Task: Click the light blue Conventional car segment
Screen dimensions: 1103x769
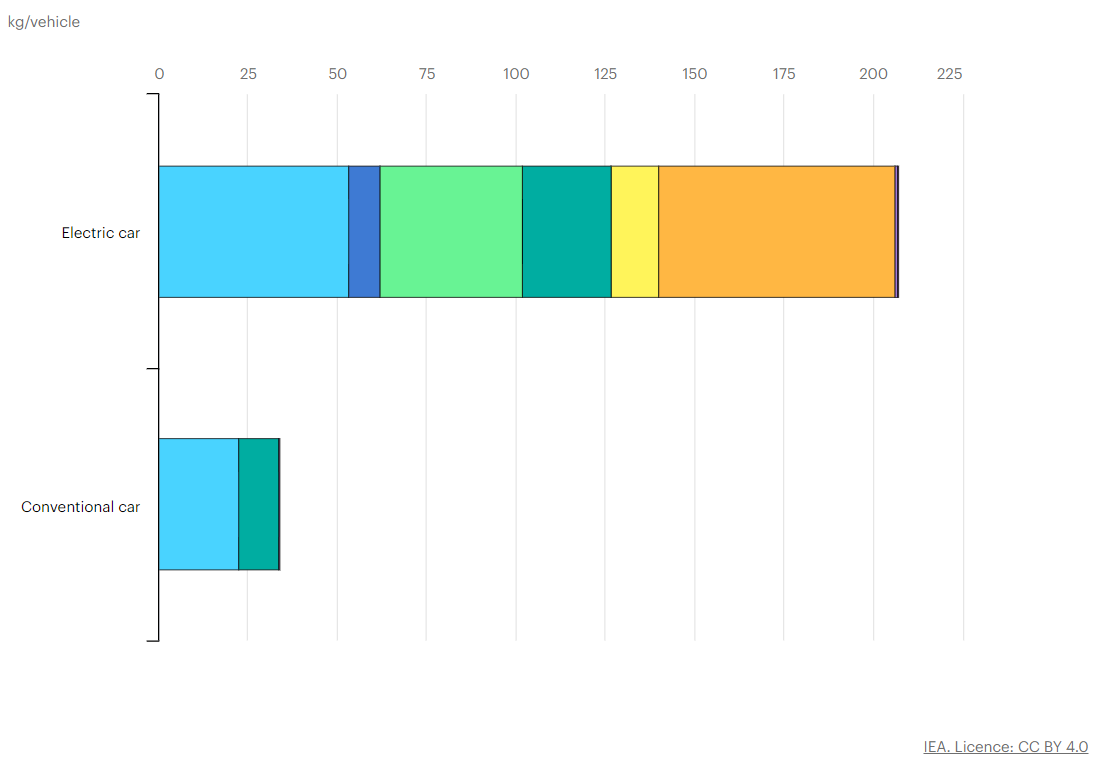Action: (x=198, y=504)
